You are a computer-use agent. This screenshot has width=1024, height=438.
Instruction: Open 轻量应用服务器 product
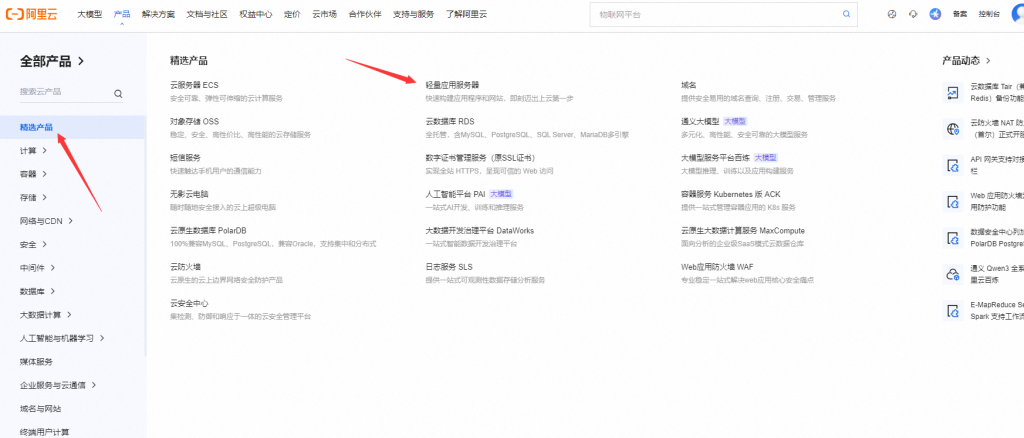[453, 85]
